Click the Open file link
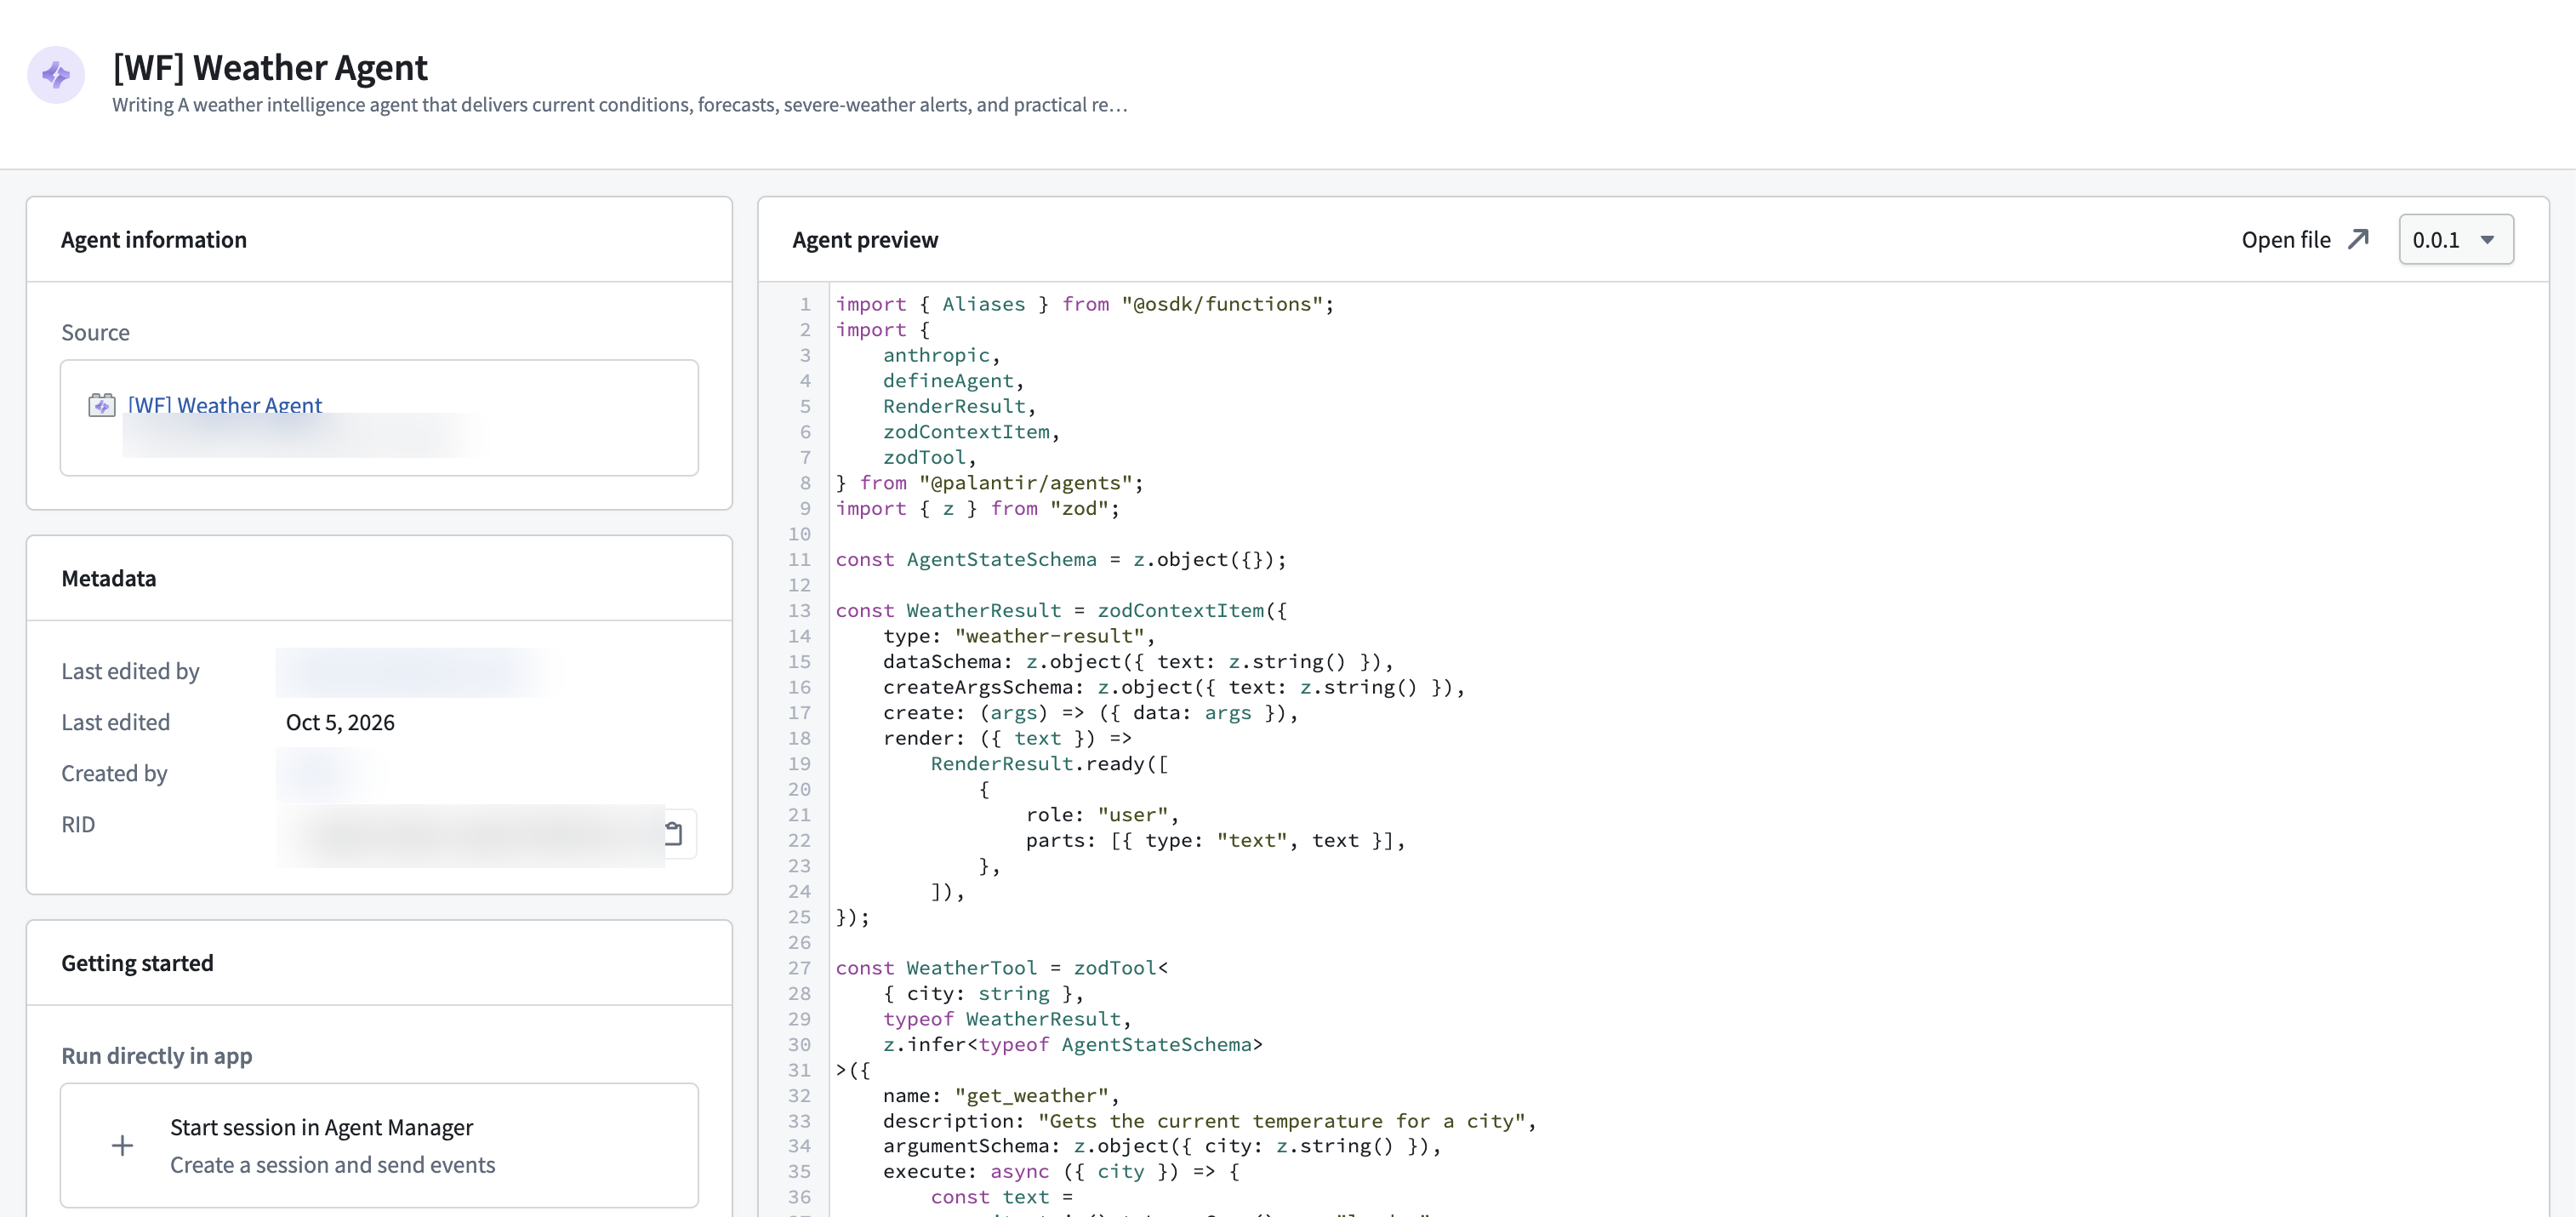2576x1217 pixels. pos(2286,240)
